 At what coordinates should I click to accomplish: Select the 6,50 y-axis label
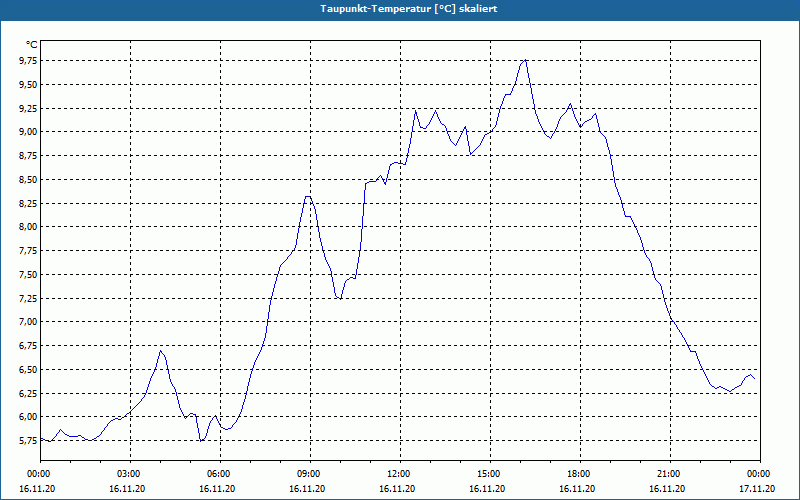[28, 369]
